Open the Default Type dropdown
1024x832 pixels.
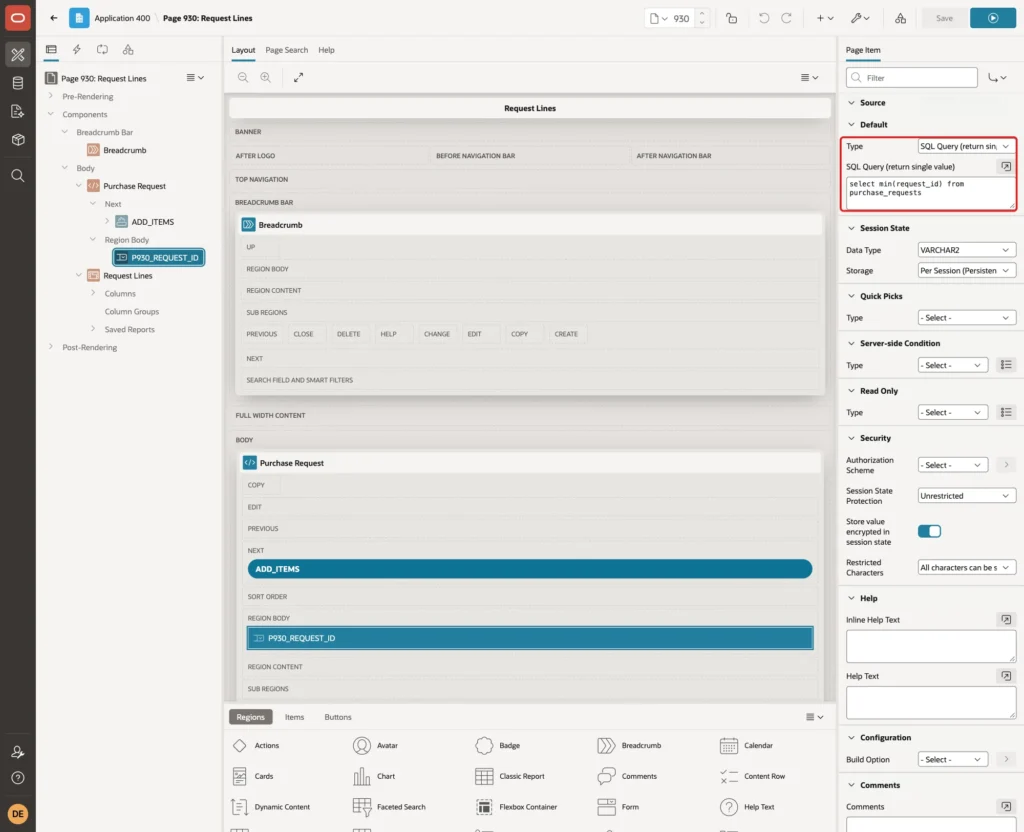click(966, 146)
